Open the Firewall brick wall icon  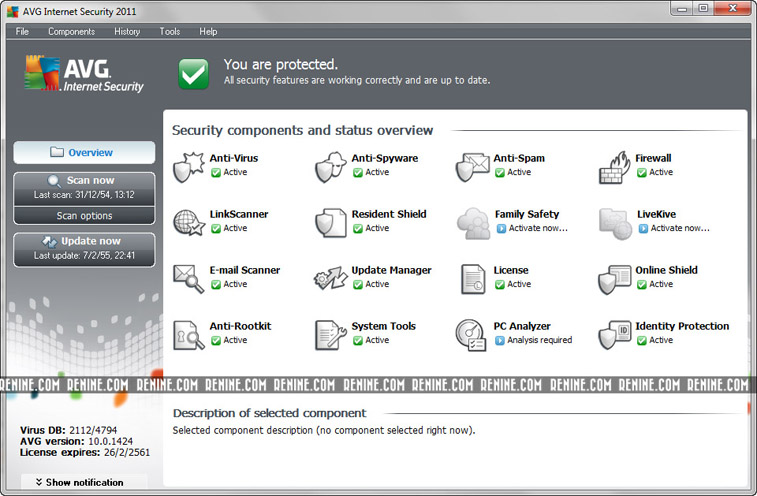tap(615, 167)
